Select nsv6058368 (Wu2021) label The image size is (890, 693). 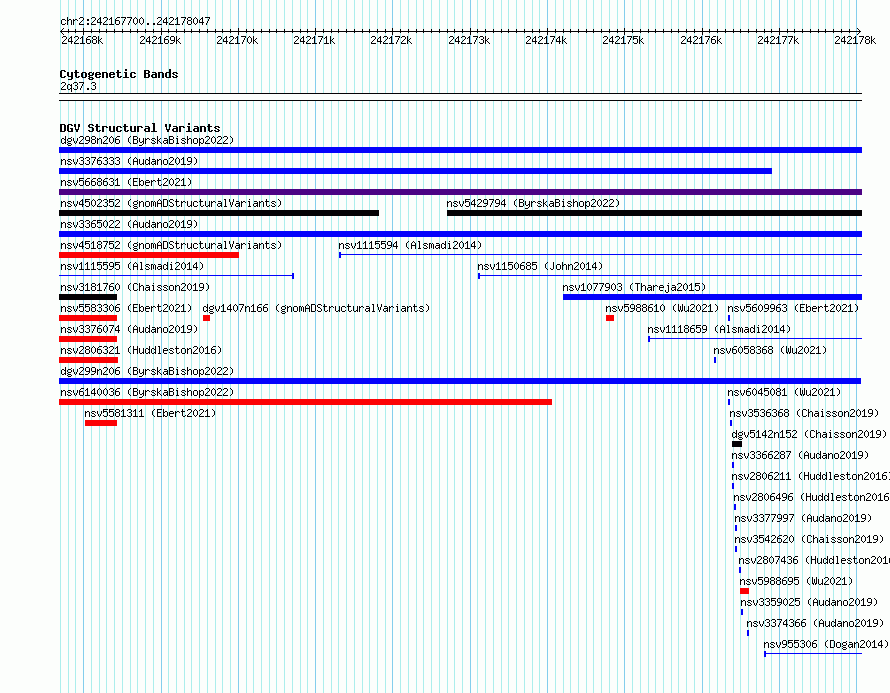(x=770, y=350)
